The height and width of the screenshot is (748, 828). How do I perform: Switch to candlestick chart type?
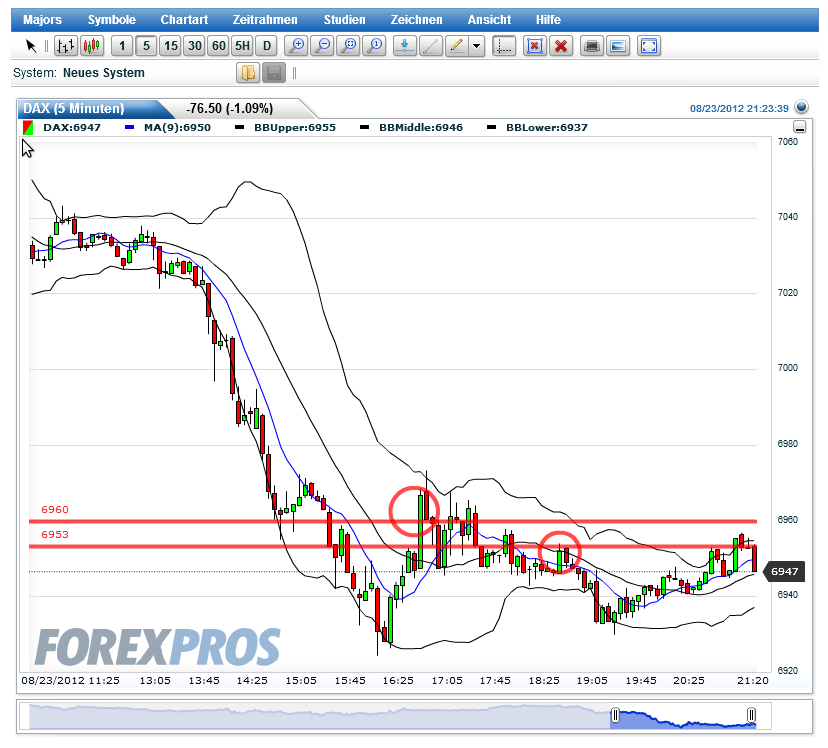pos(92,46)
